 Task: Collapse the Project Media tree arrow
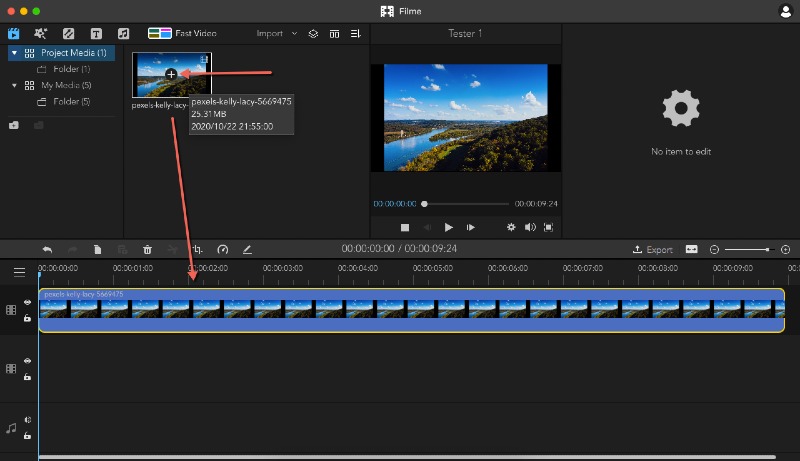click(14, 53)
